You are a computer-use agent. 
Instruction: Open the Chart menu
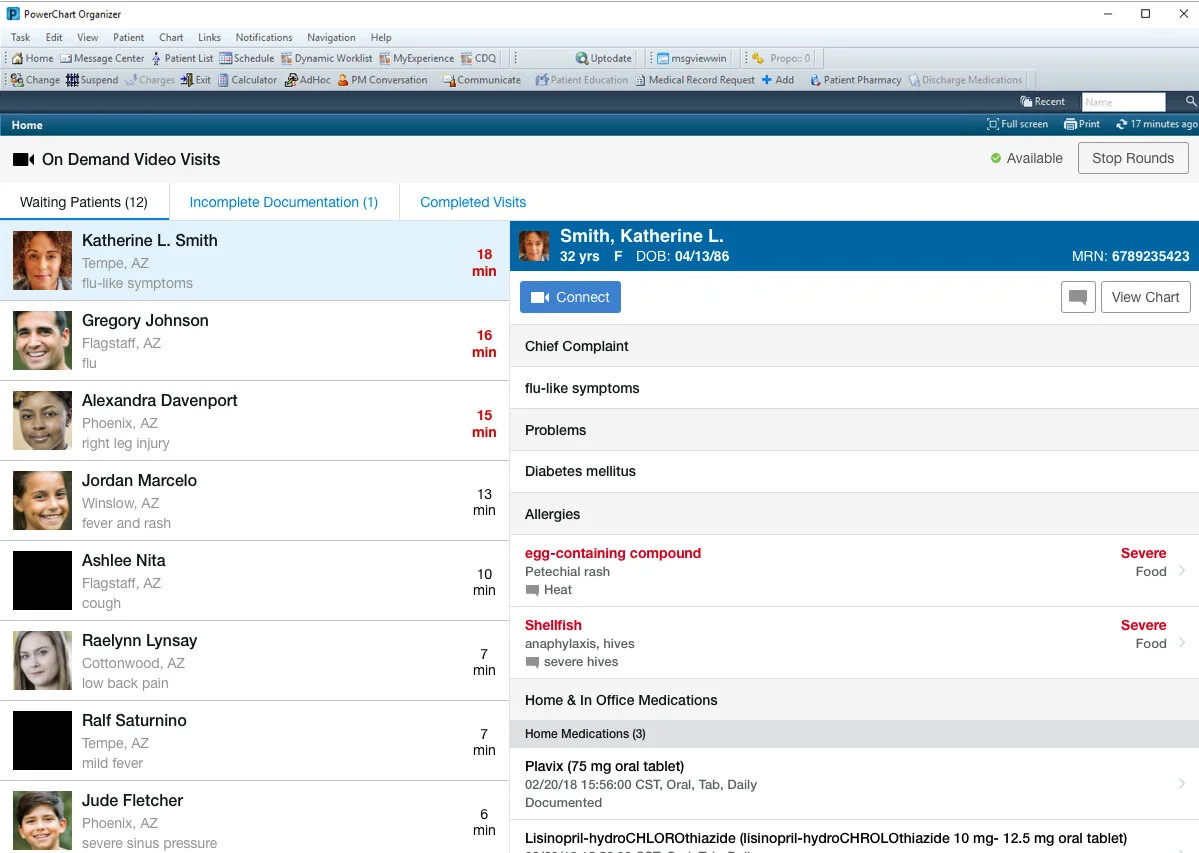coord(171,37)
